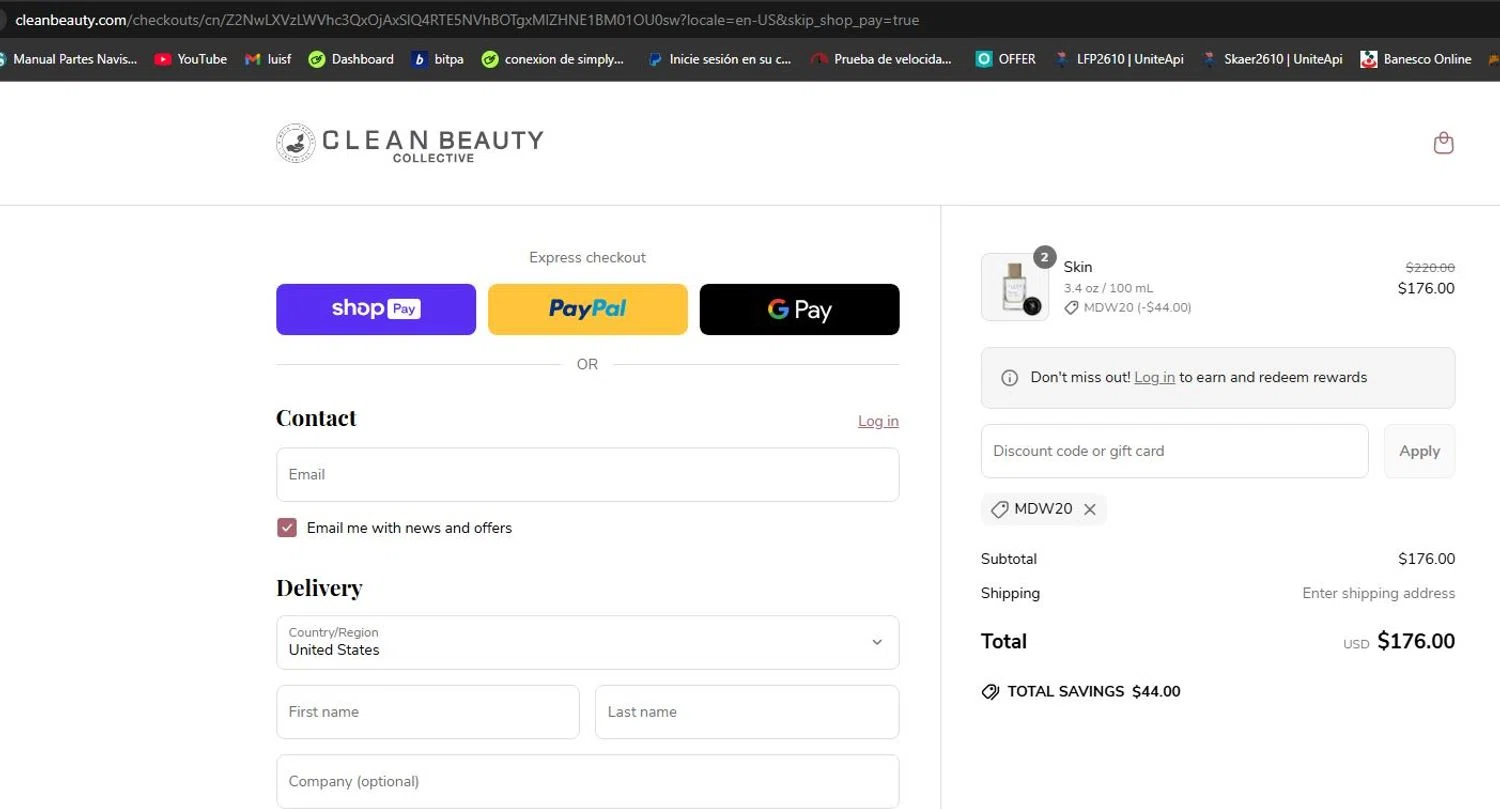
Task: Open the luisf Gmail bookmark
Action: click(x=268, y=59)
